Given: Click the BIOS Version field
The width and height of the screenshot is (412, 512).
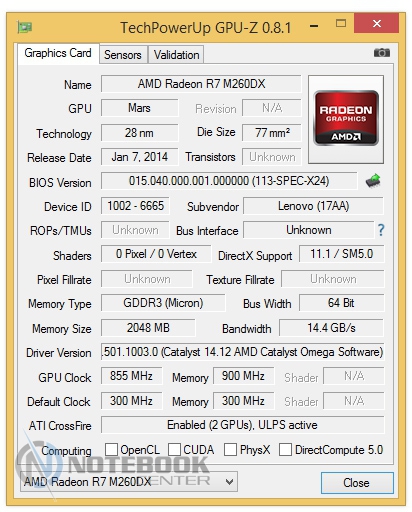Looking at the screenshot, I should [x=229, y=181].
